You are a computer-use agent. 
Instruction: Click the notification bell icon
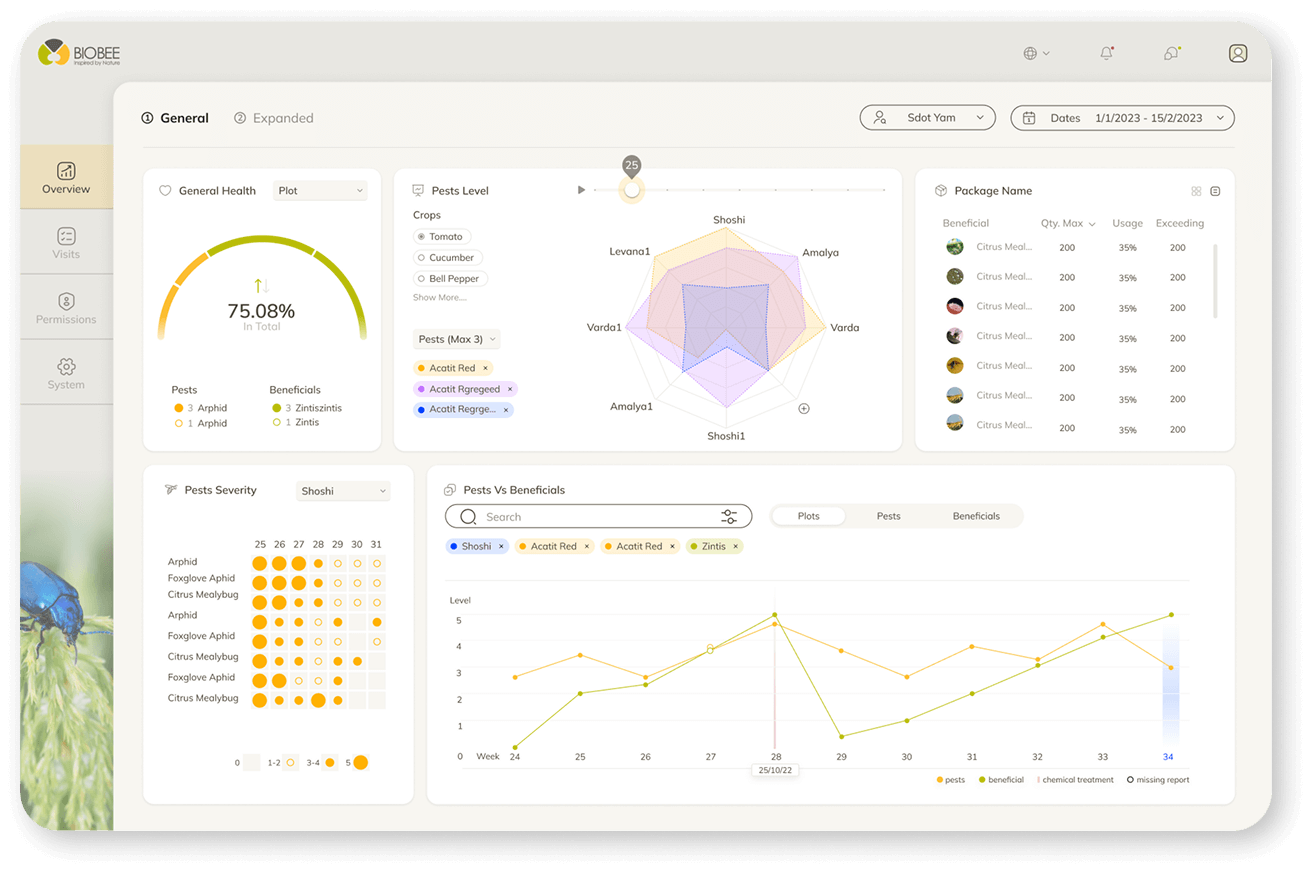pyautogui.click(x=1106, y=54)
